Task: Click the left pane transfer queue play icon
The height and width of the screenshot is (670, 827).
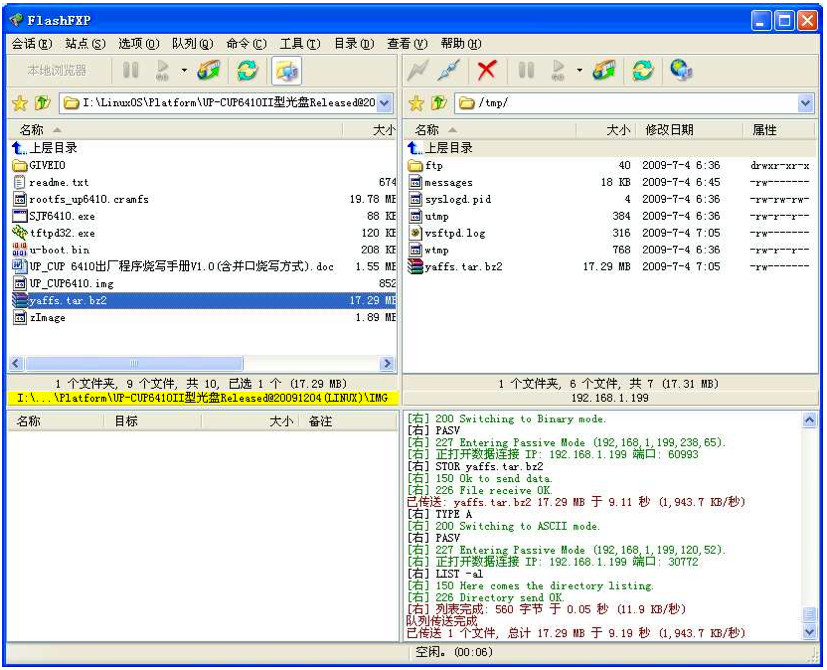Action: tap(162, 70)
